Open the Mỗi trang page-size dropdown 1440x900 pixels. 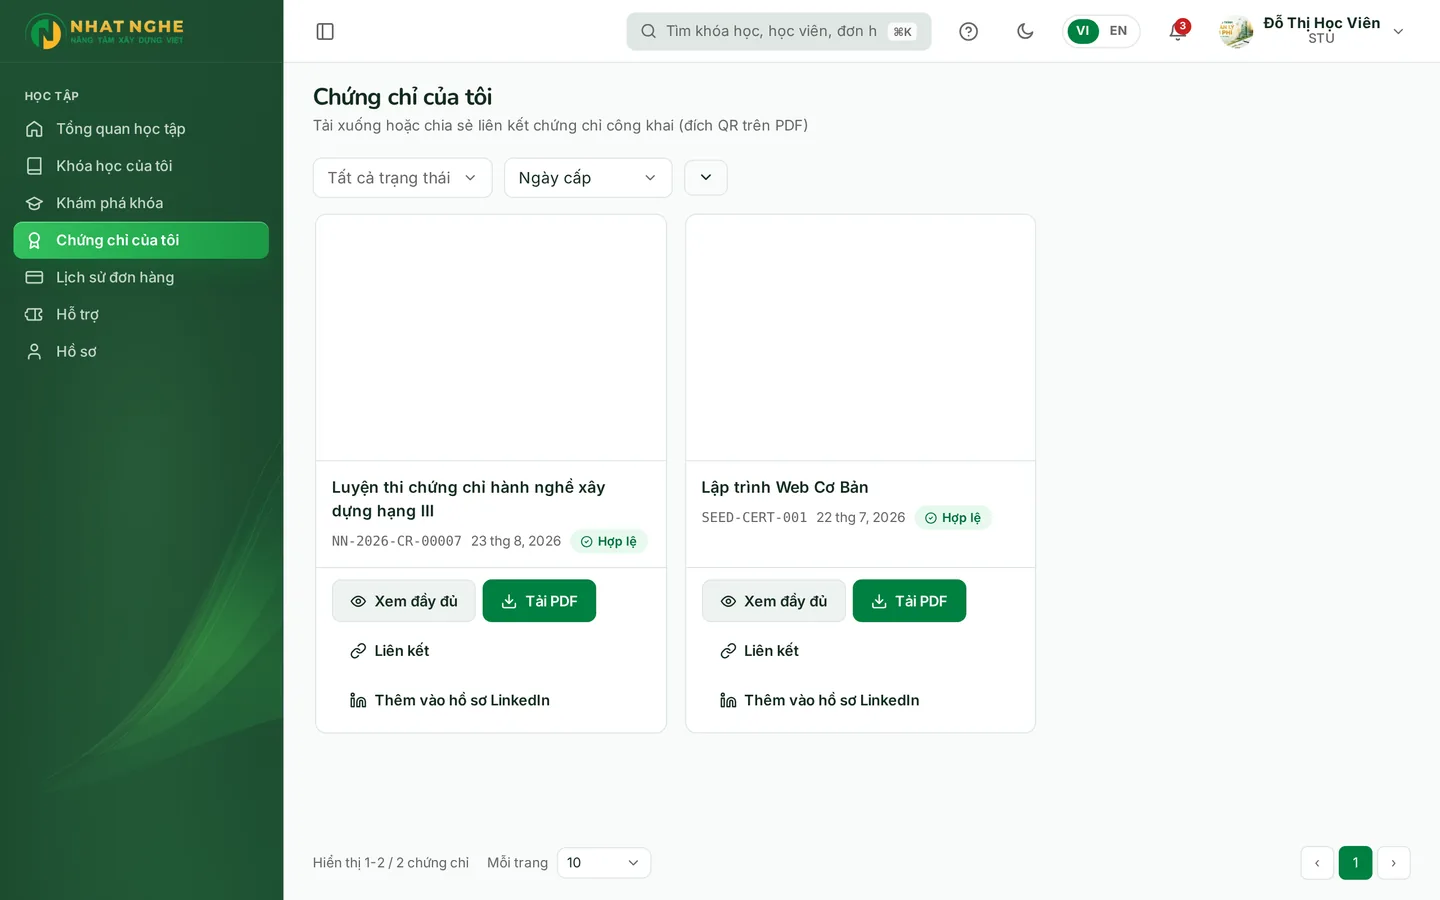pyautogui.click(x=604, y=863)
